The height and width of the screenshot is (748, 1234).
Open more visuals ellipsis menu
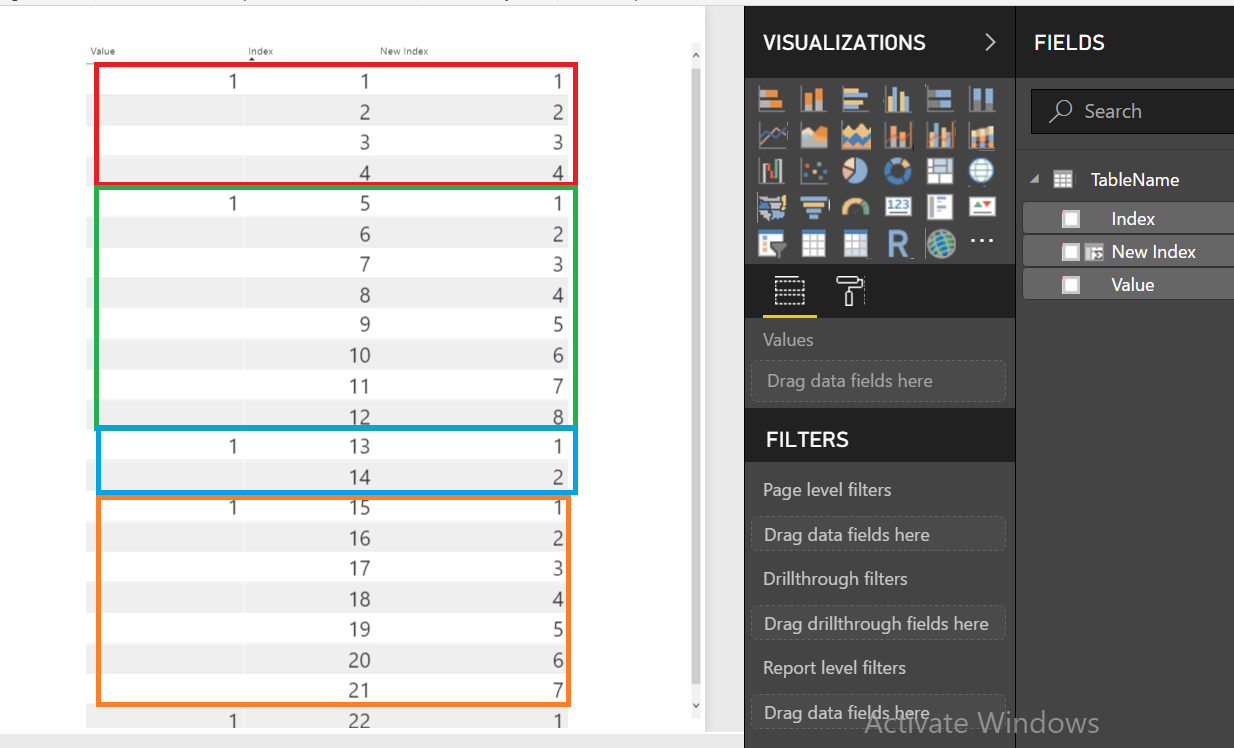[x=982, y=241]
